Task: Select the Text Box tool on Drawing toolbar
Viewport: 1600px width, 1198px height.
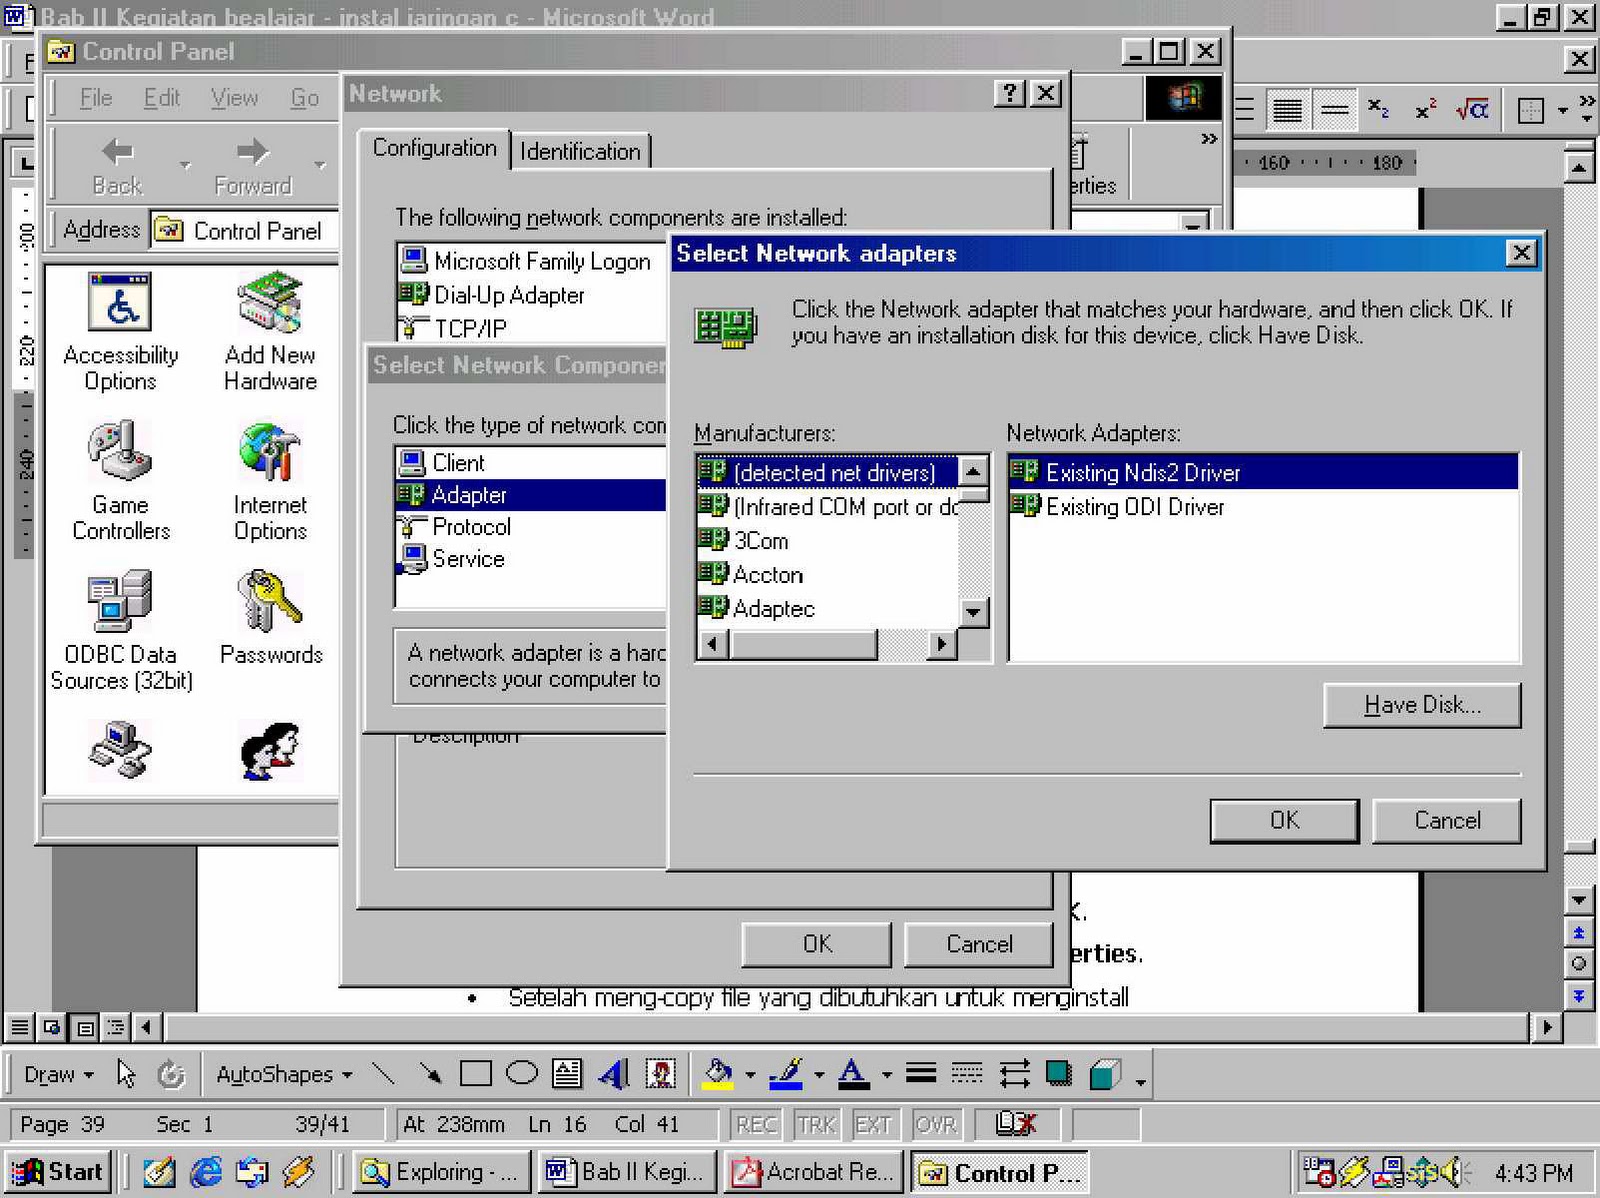Action: (567, 1074)
